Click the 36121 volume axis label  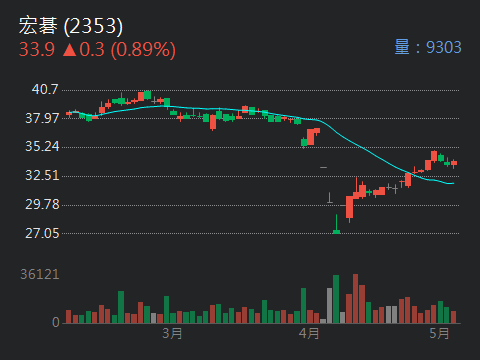(x=40, y=275)
